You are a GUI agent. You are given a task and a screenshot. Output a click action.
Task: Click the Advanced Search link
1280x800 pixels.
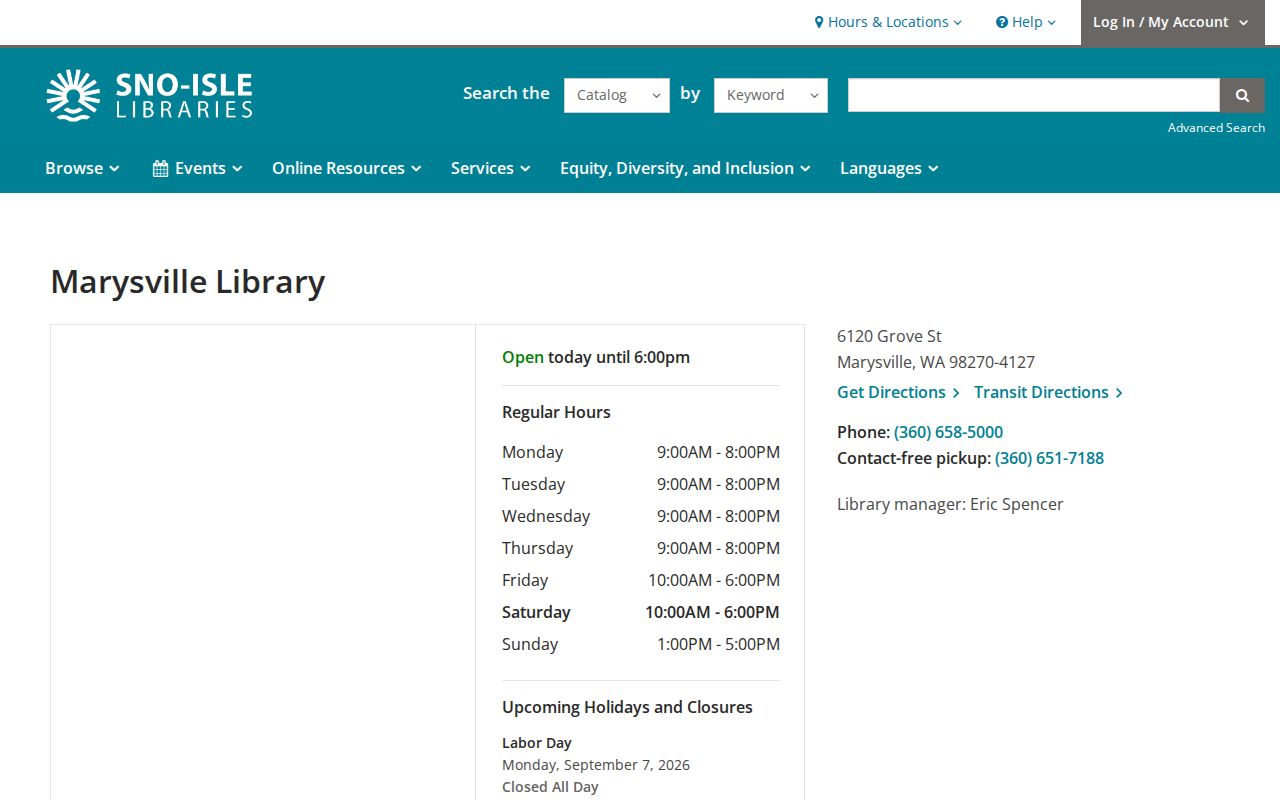(x=1216, y=128)
